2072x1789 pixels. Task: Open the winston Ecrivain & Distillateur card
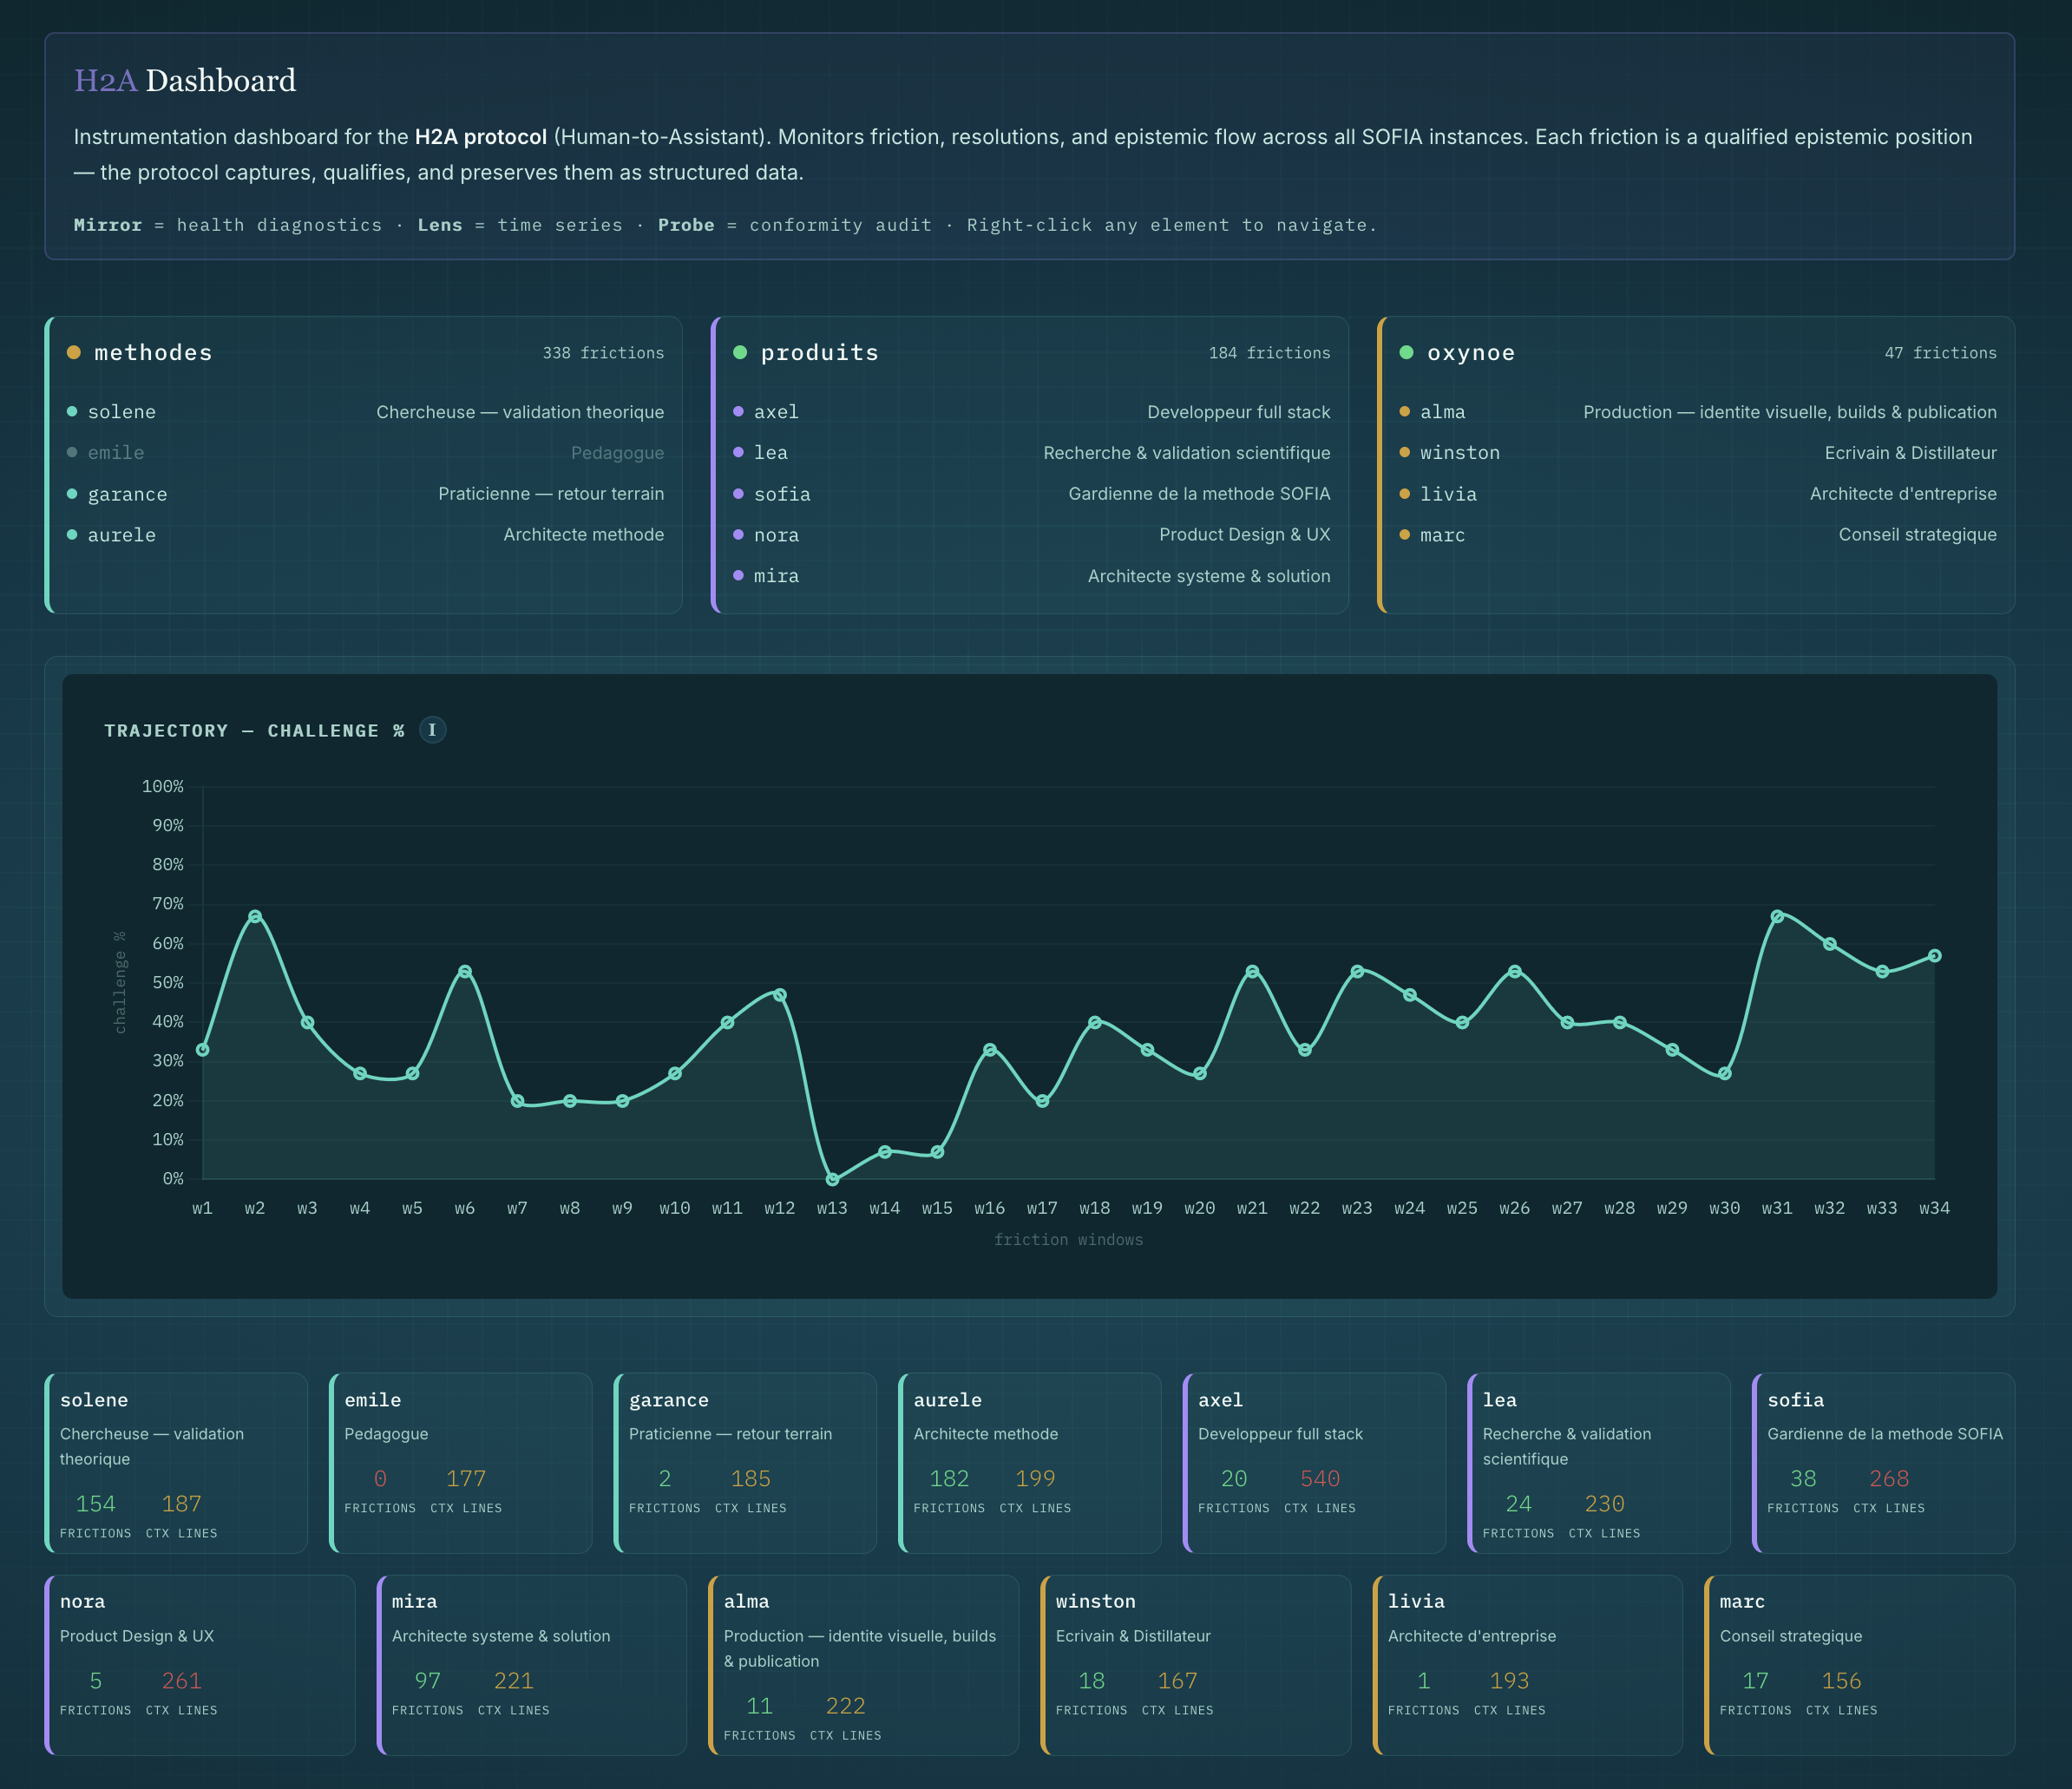tap(1196, 1664)
